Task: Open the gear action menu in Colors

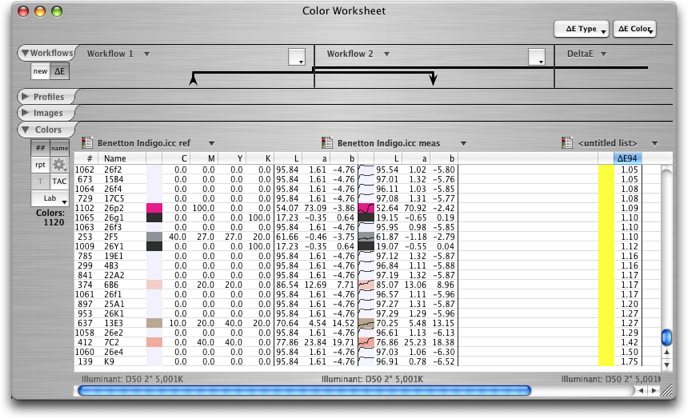Action: tap(59, 165)
